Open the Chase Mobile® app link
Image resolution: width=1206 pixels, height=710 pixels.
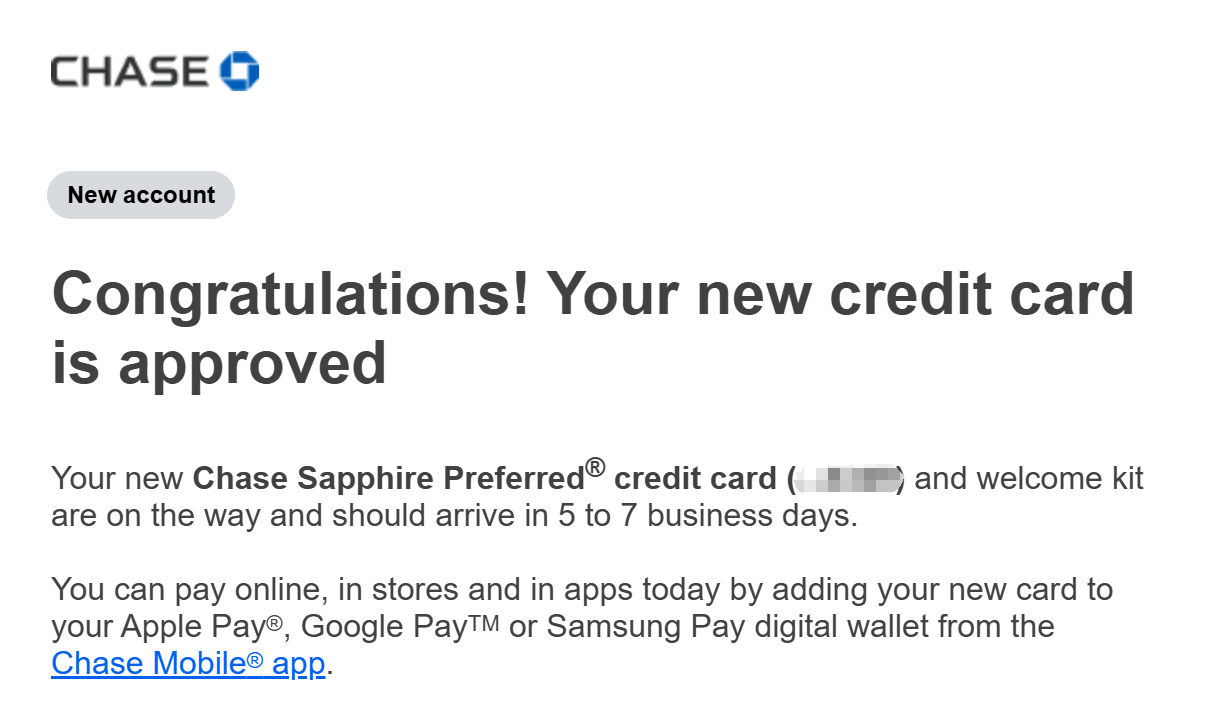coord(189,663)
